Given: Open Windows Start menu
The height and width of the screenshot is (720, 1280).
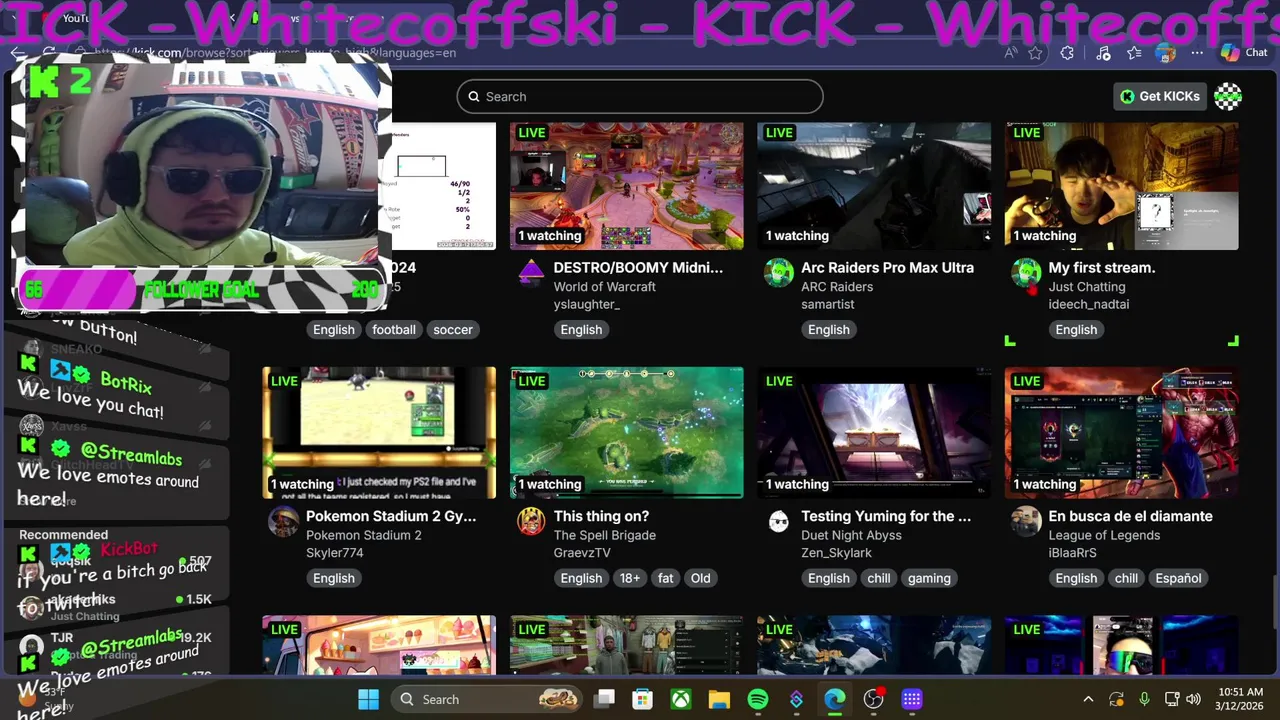Looking at the screenshot, I should coord(368,699).
